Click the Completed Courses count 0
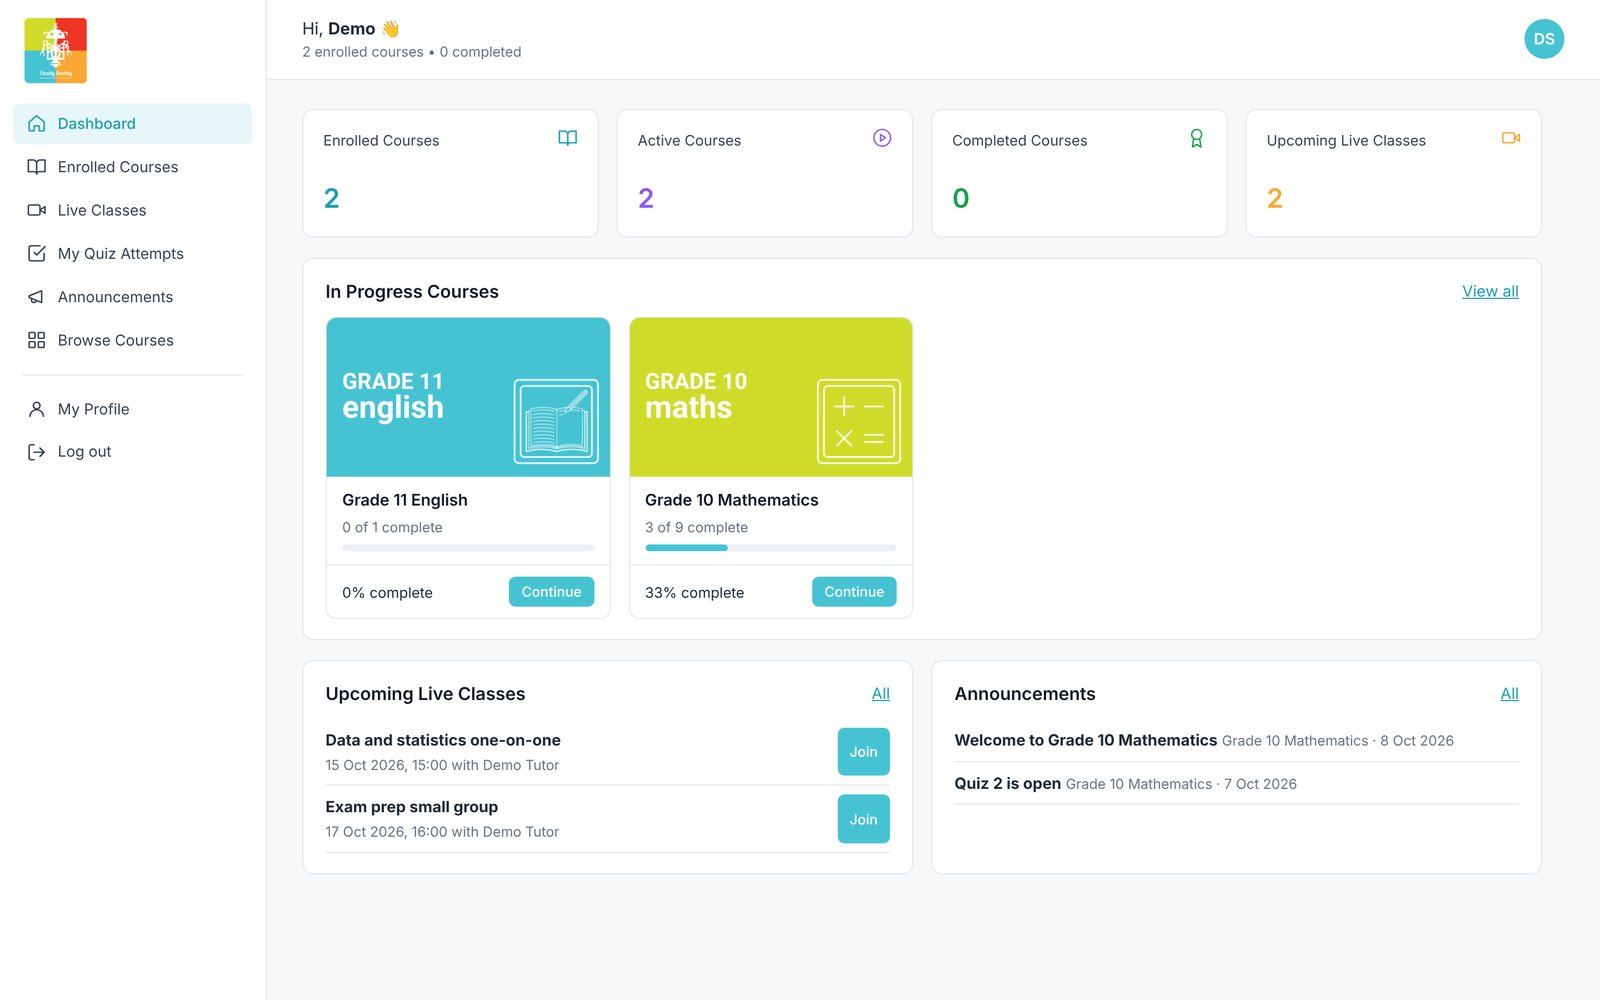The height and width of the screenshot is (1000, 1600). tap(961, 198)
